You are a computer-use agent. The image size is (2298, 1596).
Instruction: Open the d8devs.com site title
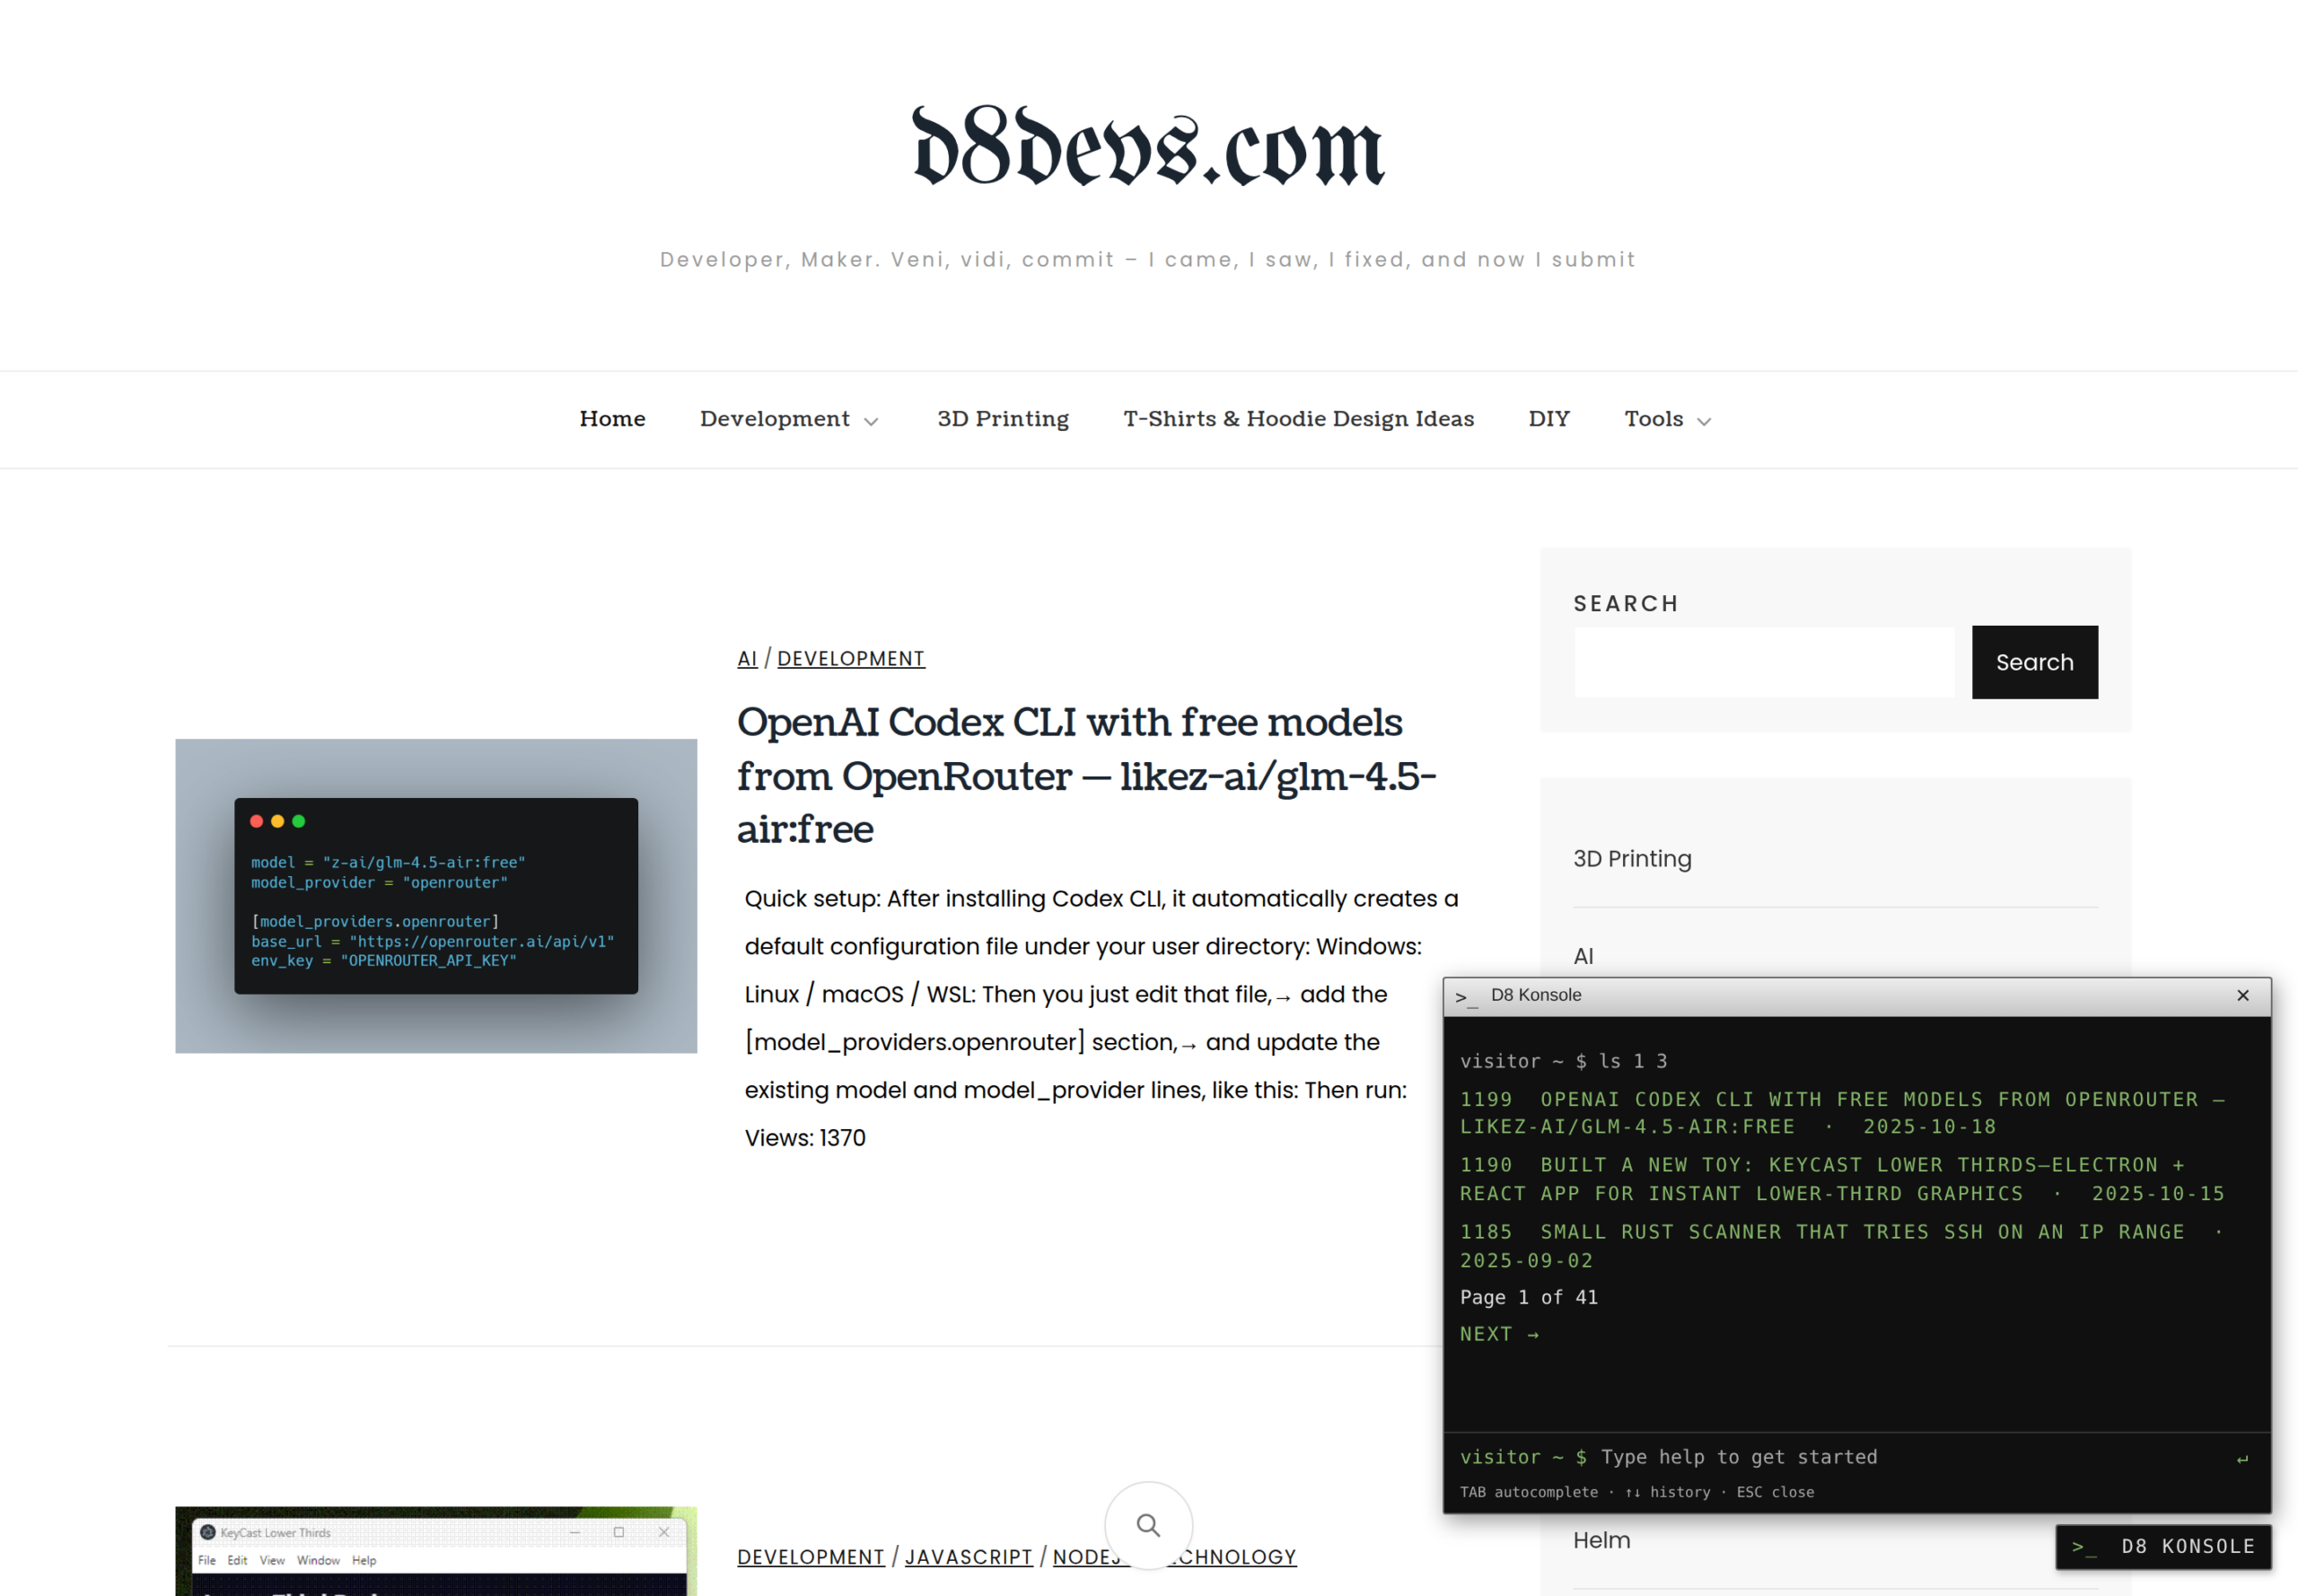tap(1148, 148)
